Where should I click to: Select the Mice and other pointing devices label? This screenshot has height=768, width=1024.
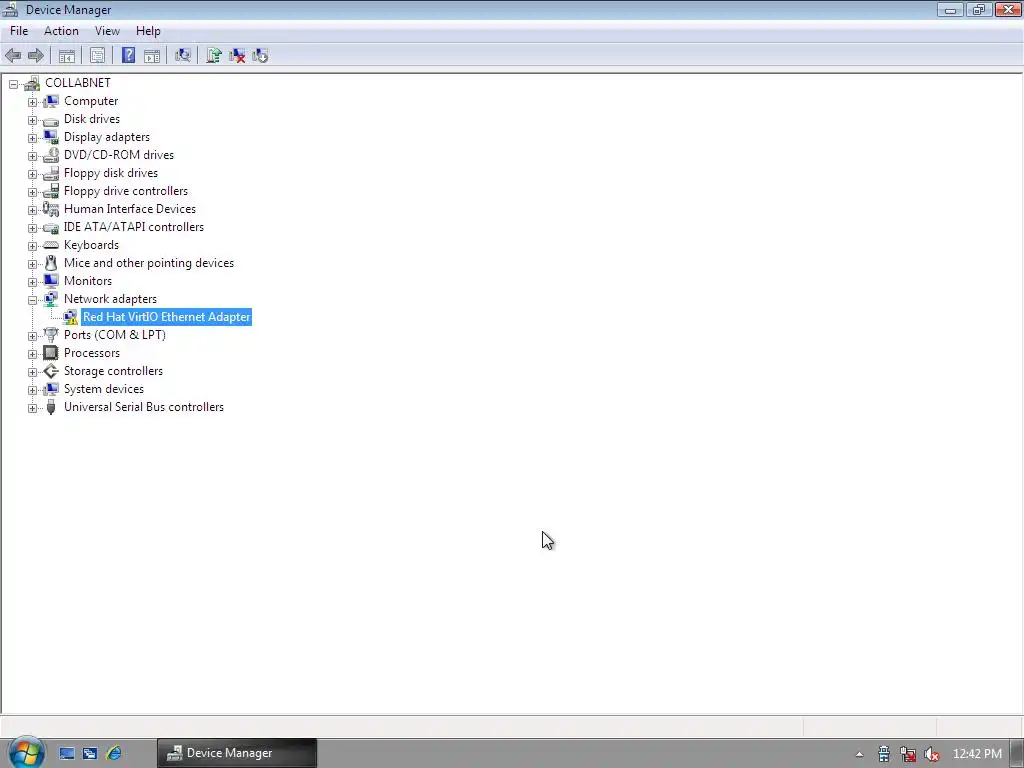point(149,263)
